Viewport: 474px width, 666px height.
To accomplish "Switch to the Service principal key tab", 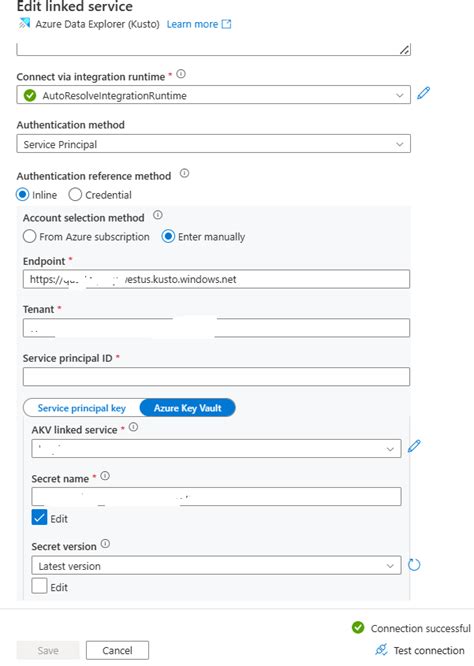I will (82, 408).
